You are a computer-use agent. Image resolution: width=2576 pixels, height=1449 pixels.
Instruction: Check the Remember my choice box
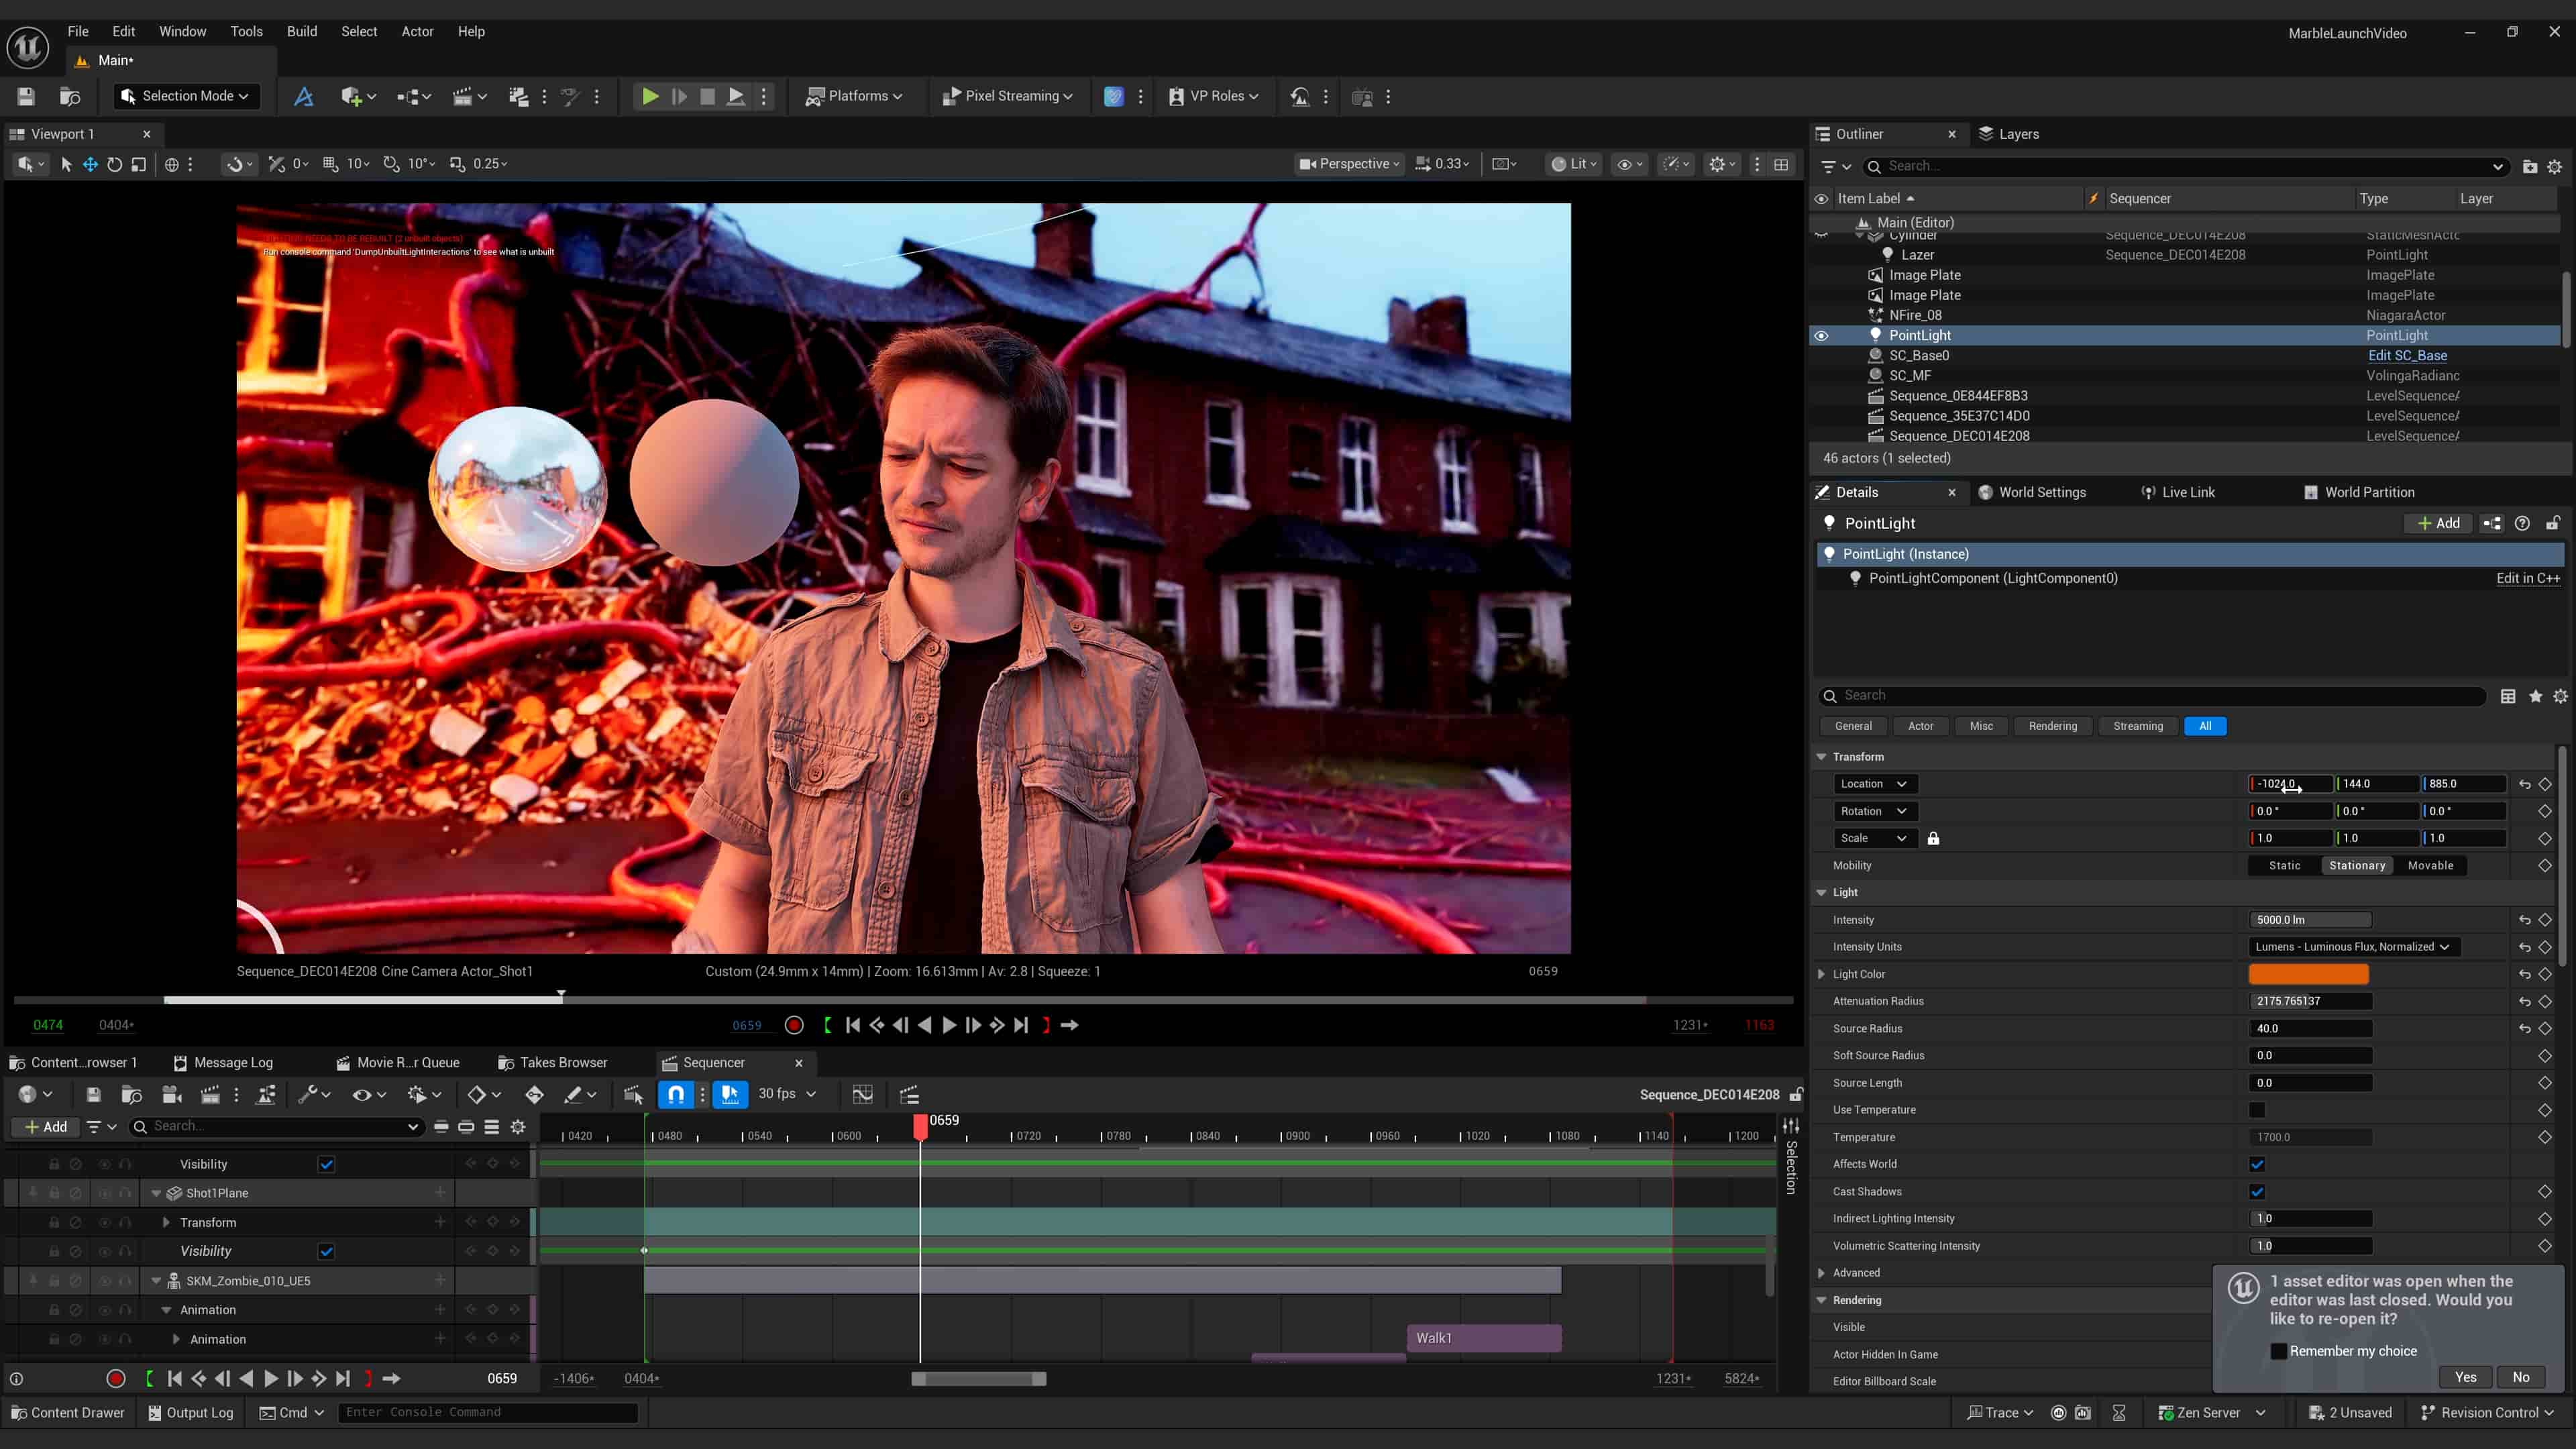(2279, 1351)
